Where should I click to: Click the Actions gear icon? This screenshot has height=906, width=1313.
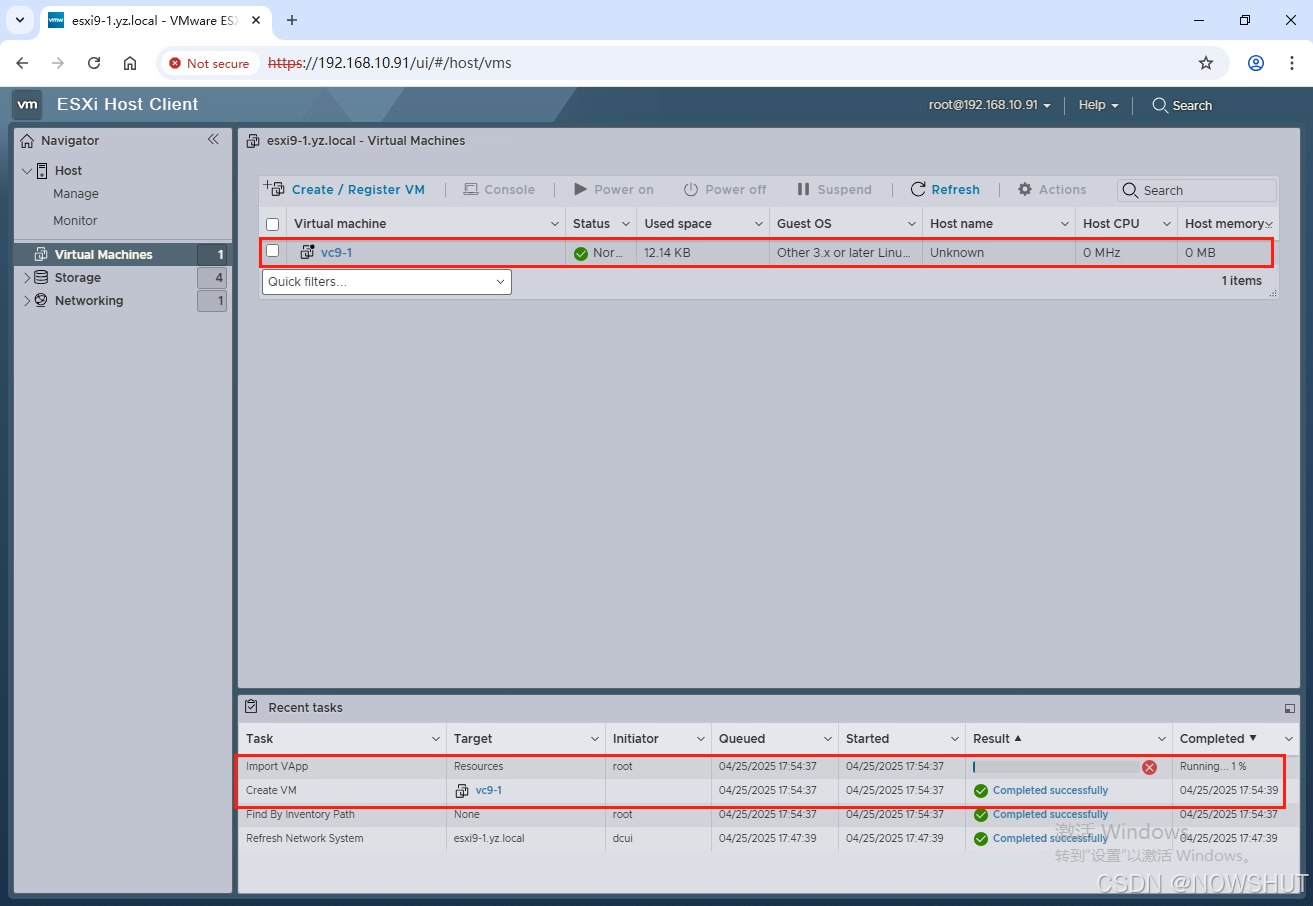1025,189
